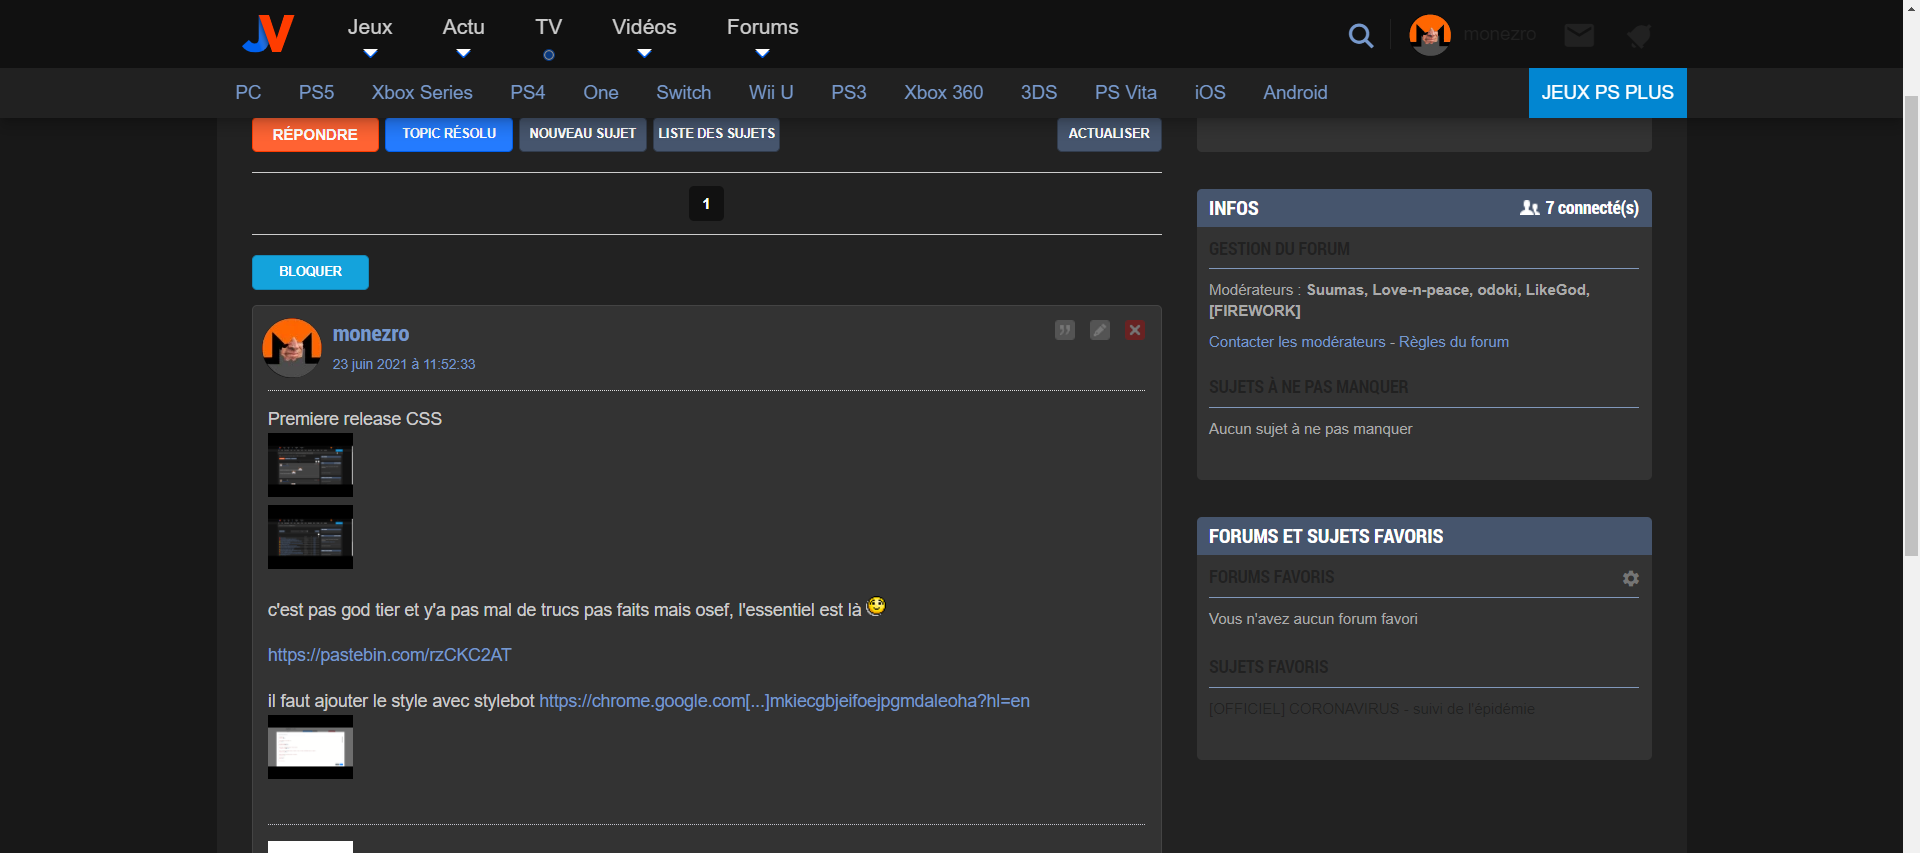Open the pastebin.com link

coord(389,655)
